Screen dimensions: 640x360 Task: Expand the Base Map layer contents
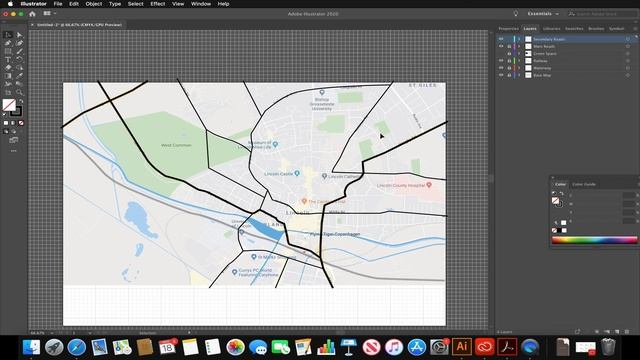click(x=520, y=75)
